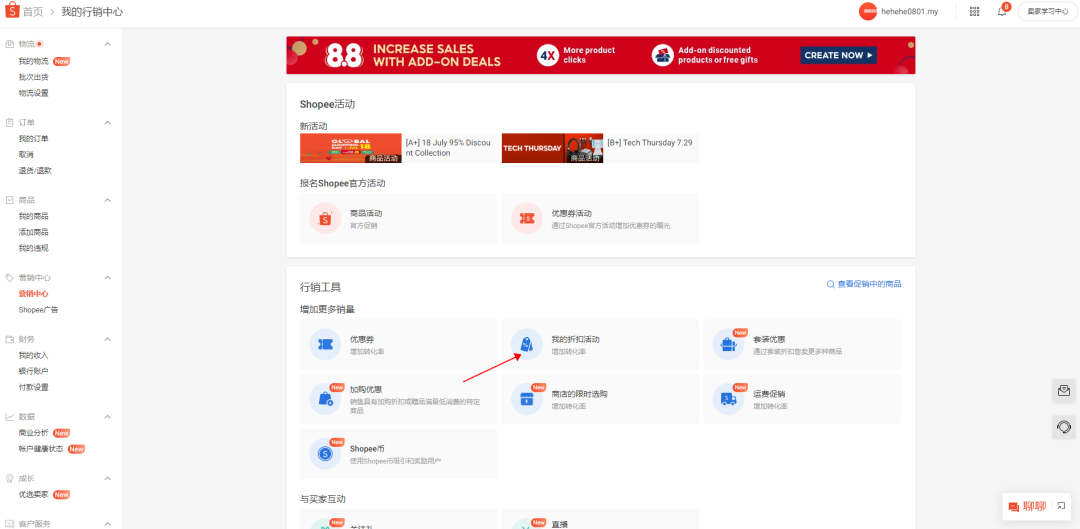Click the 财务 wallet section icon
This screenshot has height=529, width=1080.
(x=10, y=339)
